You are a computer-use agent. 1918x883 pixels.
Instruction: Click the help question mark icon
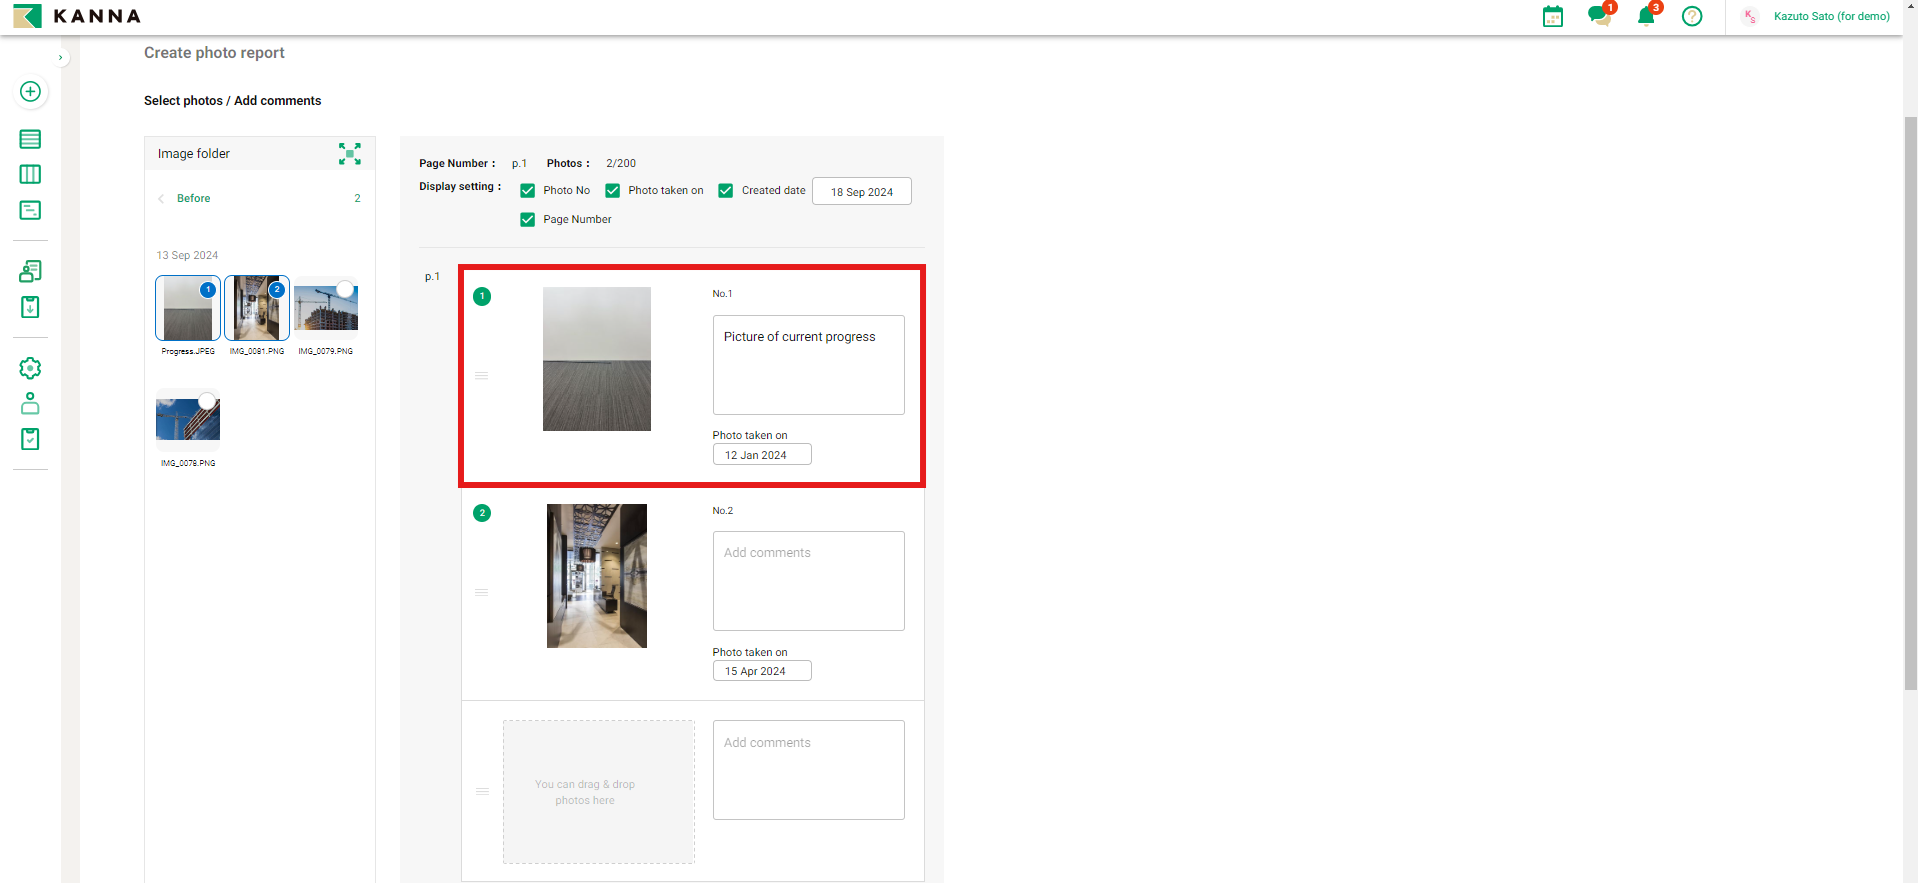click(x=1691, y=16)
